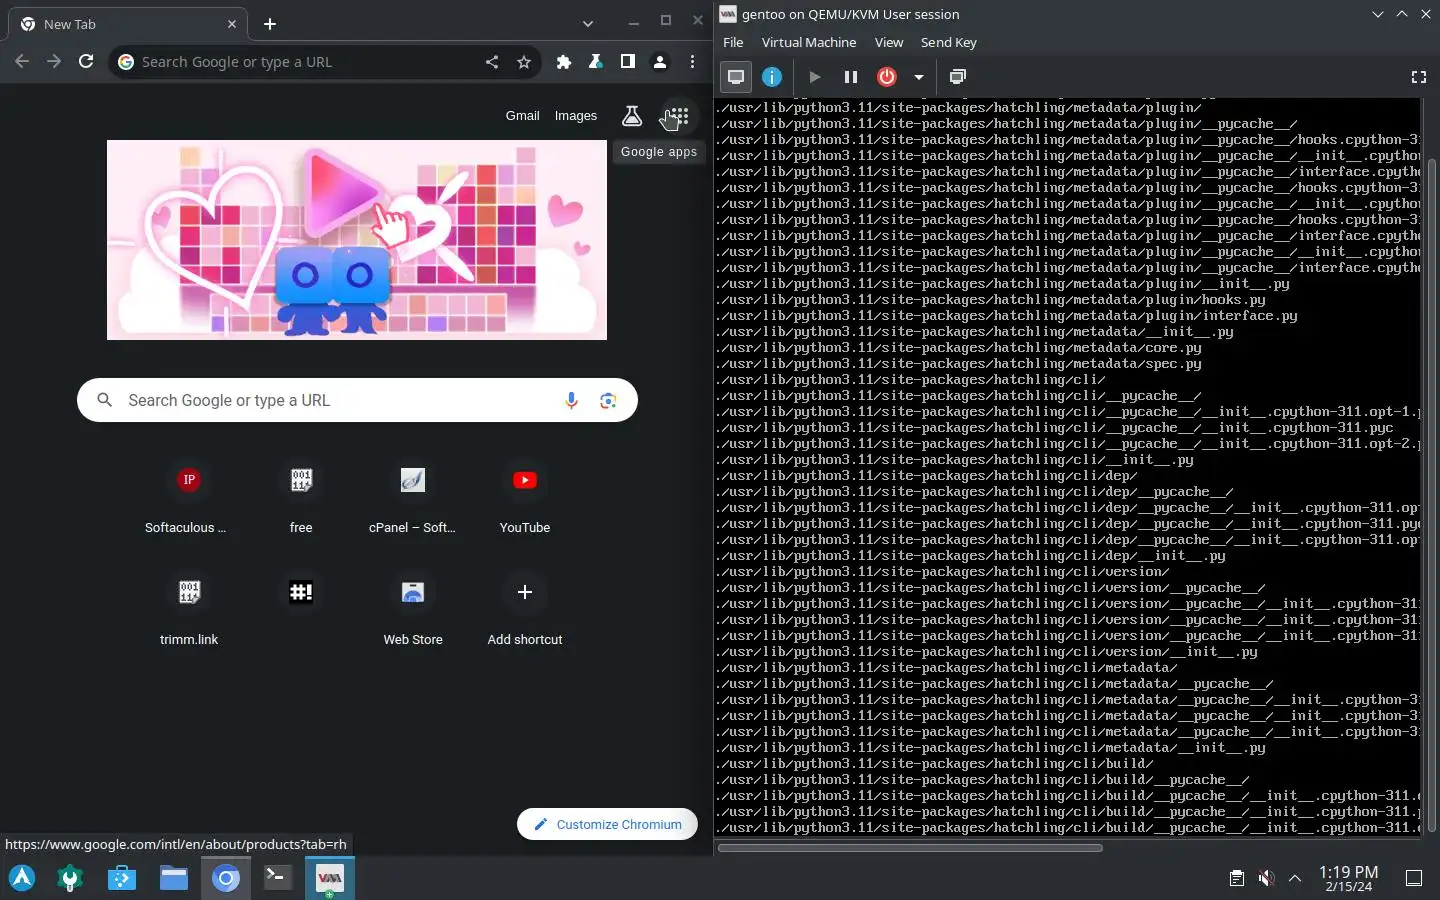Show virtual hardware details
This screenshot has height=900, width=1440.
pos(772,77)
